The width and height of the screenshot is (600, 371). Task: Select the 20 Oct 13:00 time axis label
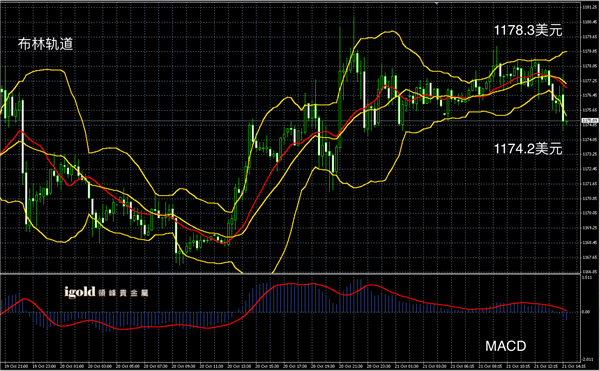pyautogui.click(x=240, y=366)
